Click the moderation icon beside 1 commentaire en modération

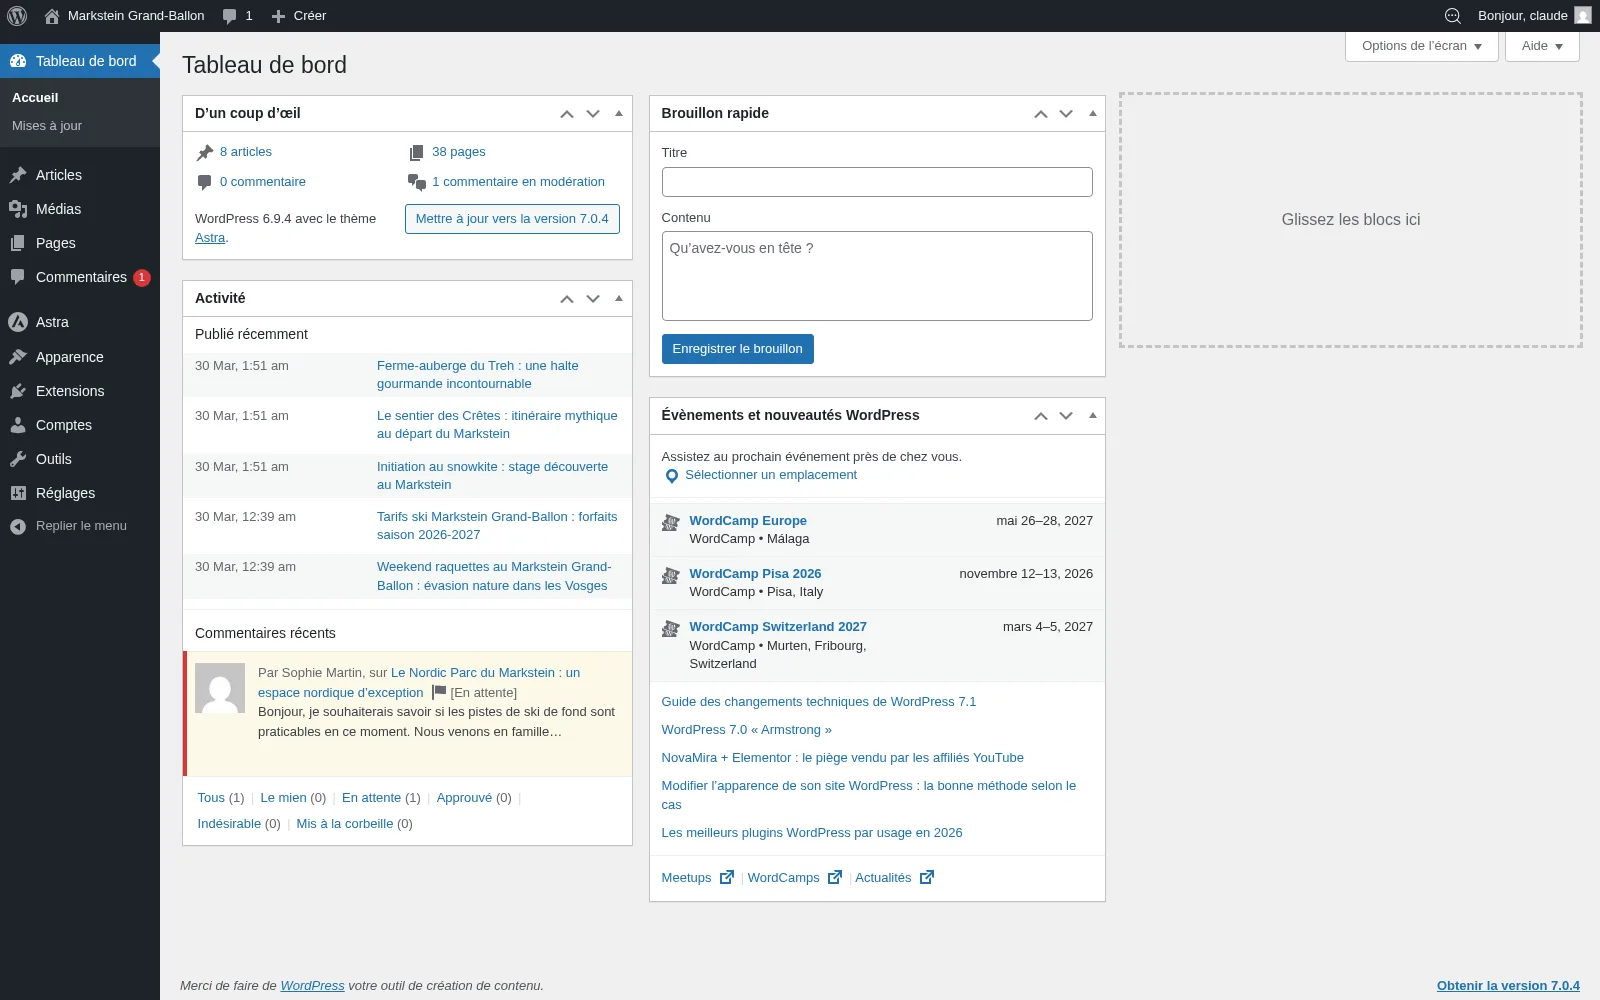(x=417, y=182)
